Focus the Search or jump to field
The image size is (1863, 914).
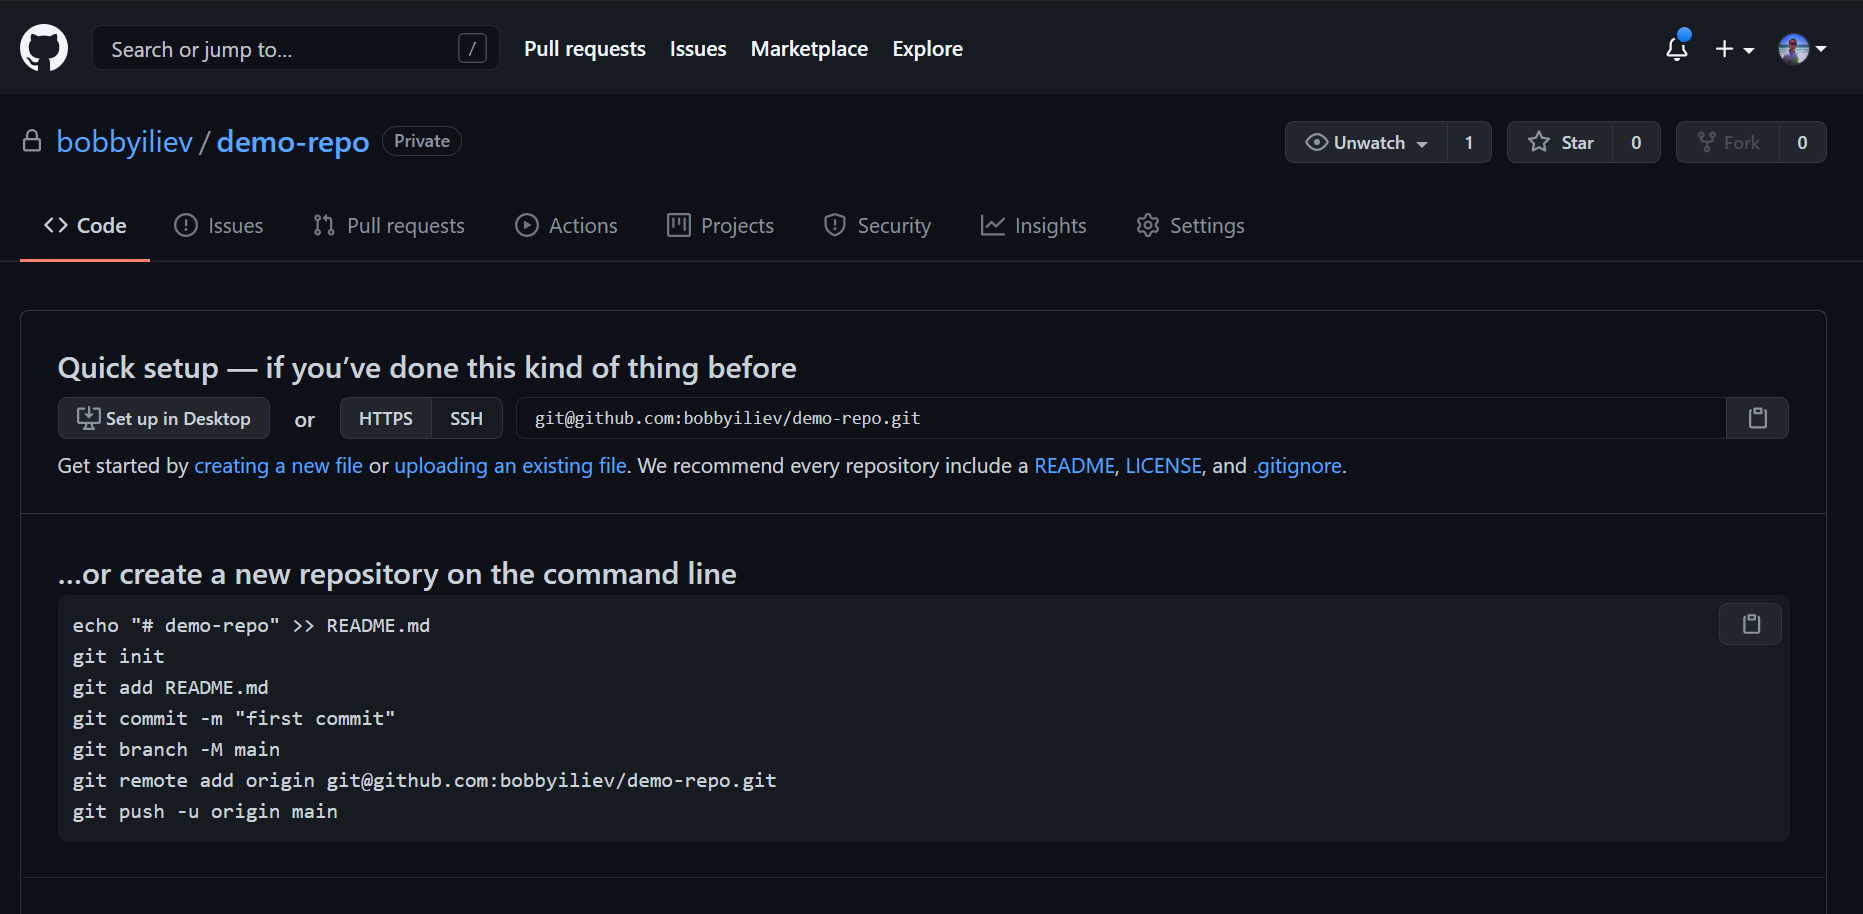coord(296,48)
